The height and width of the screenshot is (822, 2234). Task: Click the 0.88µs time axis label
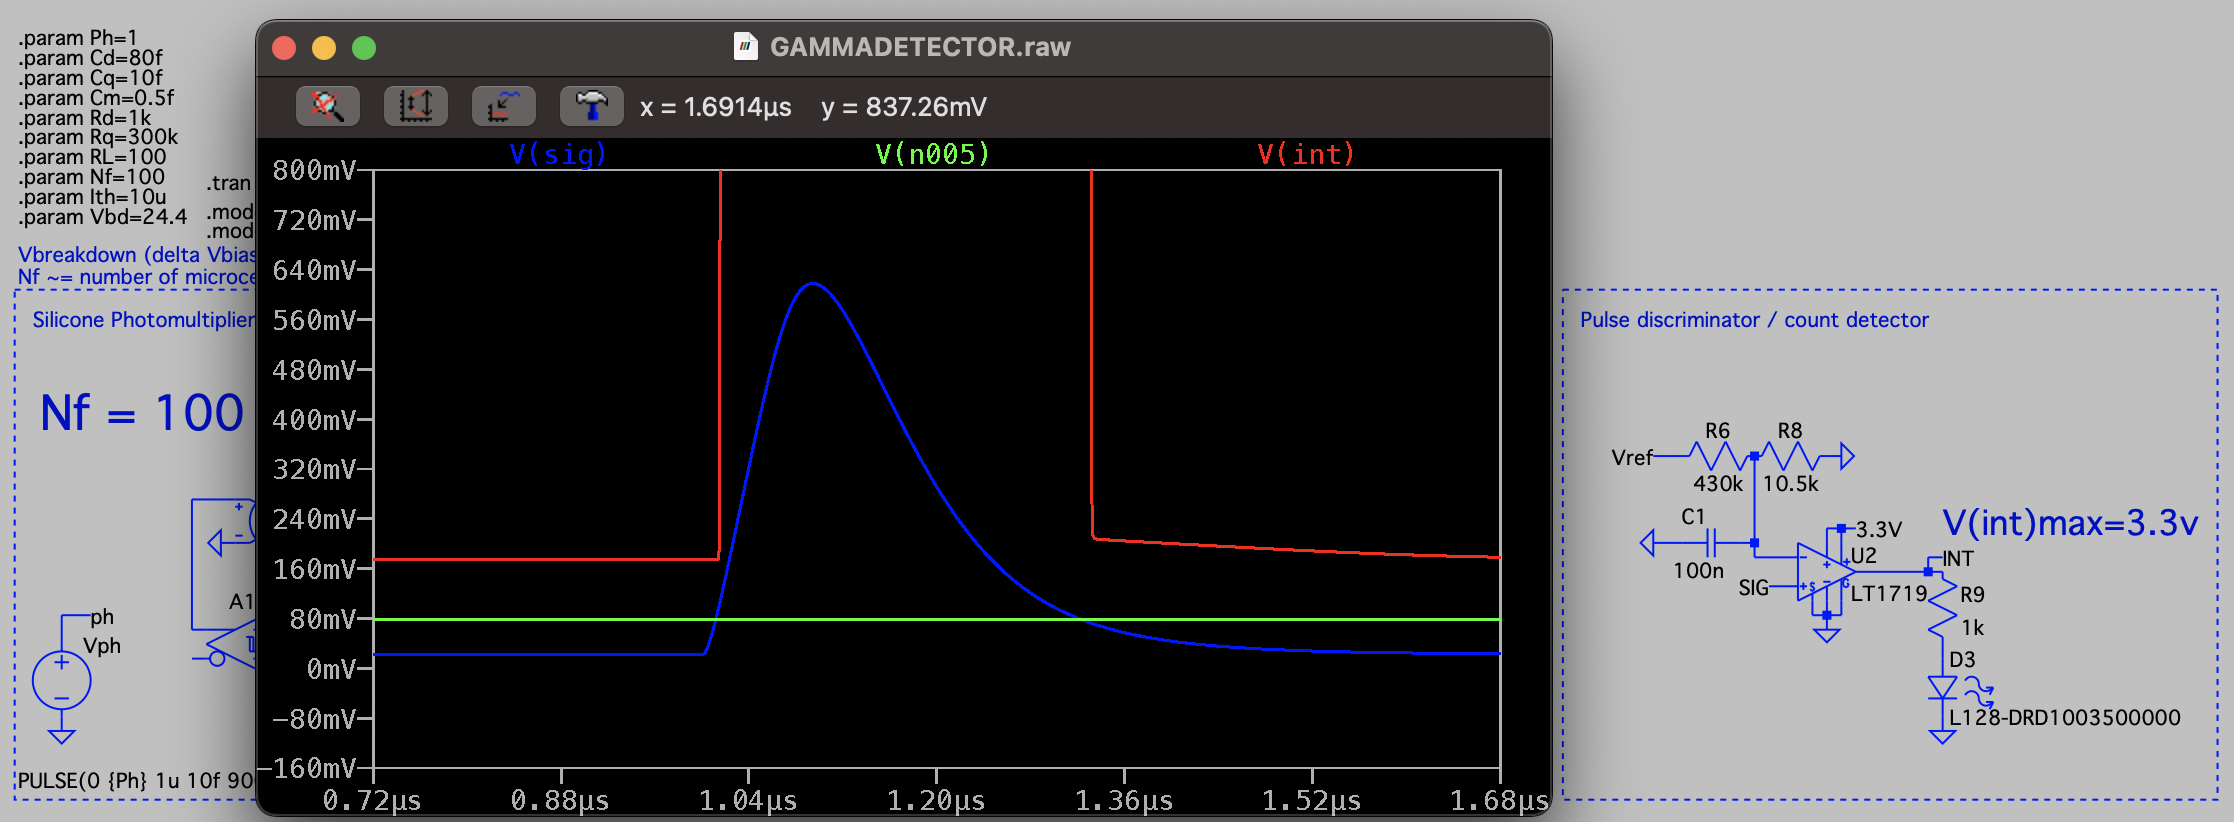560,801
